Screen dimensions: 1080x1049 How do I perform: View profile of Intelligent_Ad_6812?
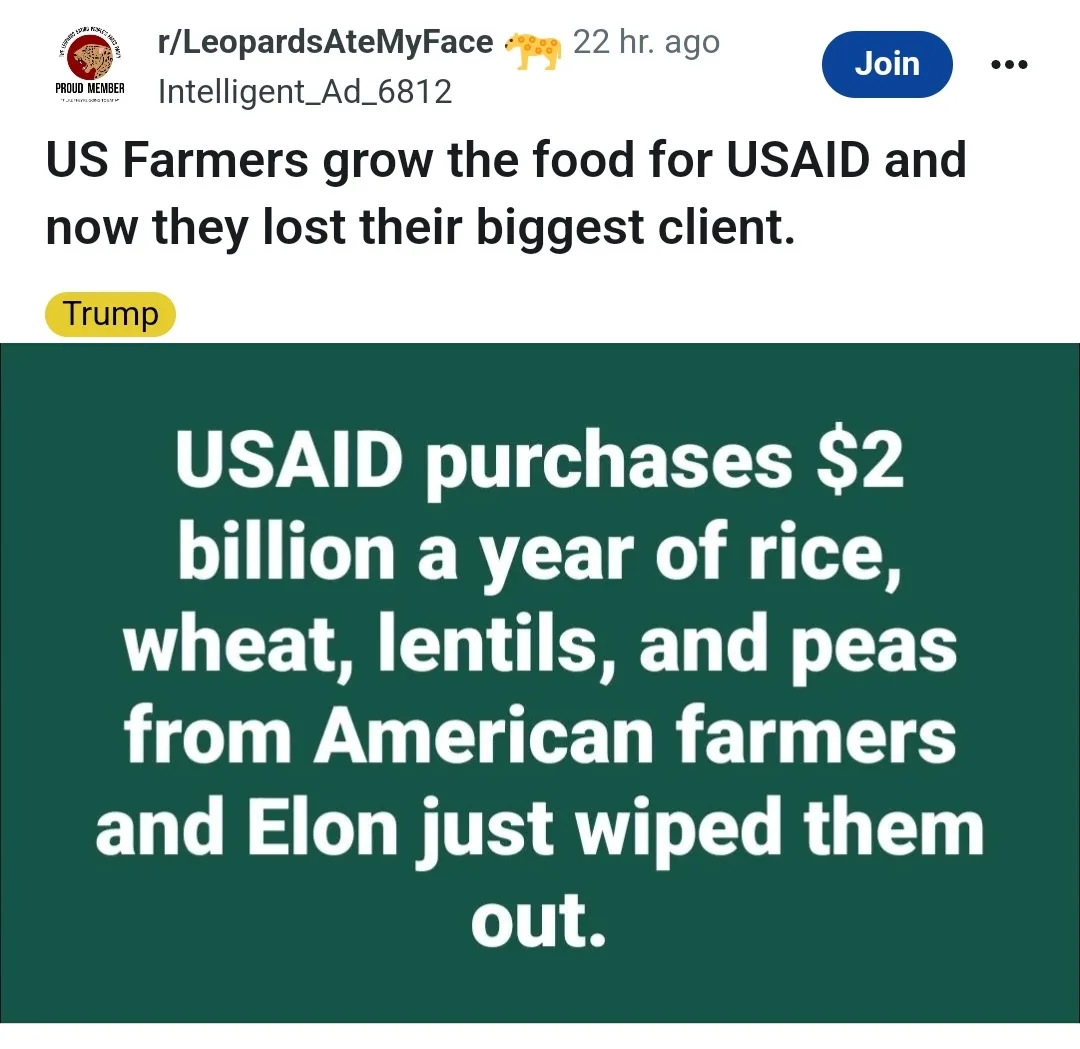305,92
